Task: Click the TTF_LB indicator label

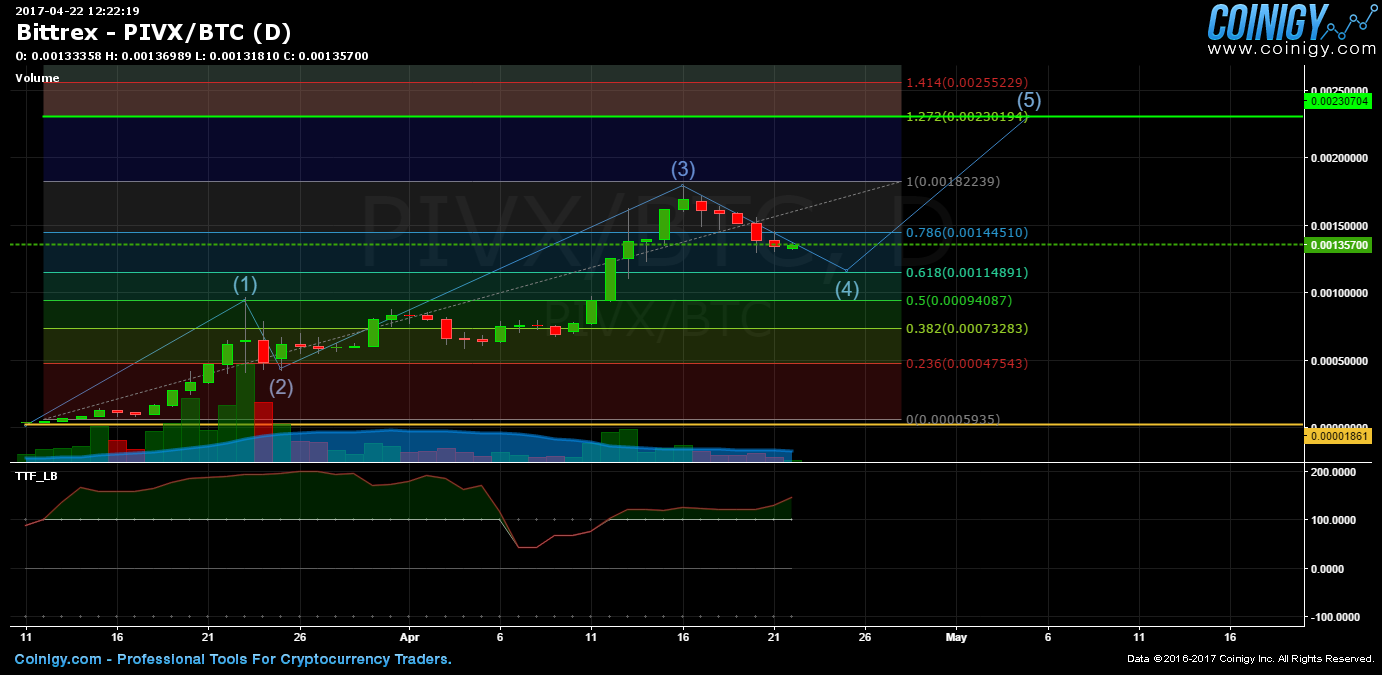Action: point(35,476)
